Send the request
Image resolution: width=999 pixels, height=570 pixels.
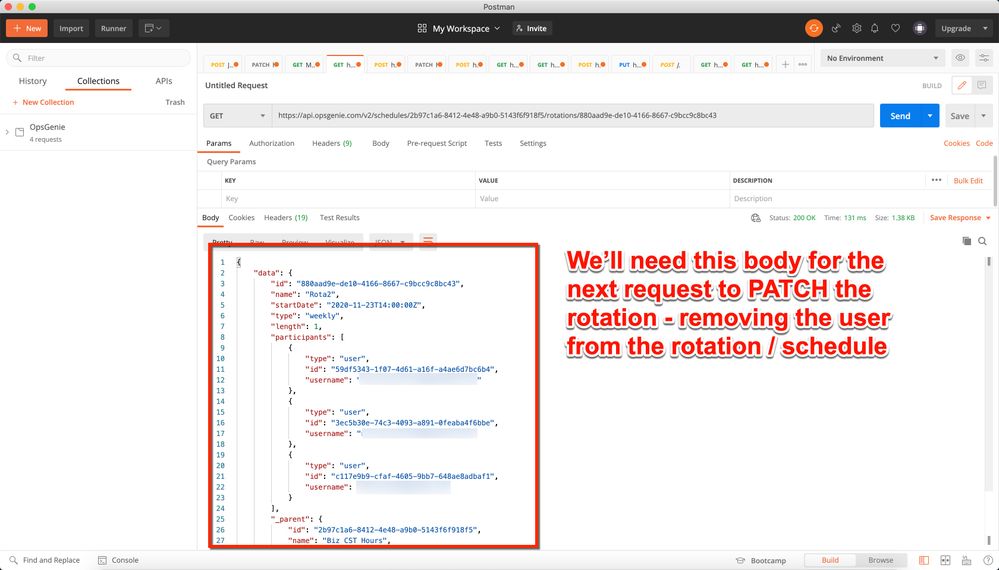coord(900,116)
